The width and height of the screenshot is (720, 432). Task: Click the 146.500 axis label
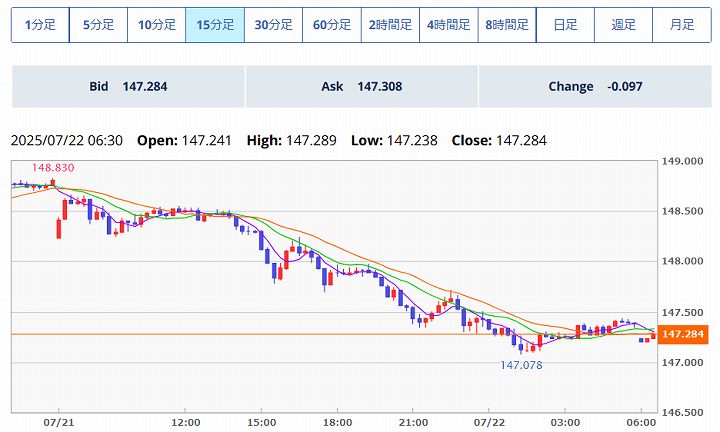[x=682, y=413]
